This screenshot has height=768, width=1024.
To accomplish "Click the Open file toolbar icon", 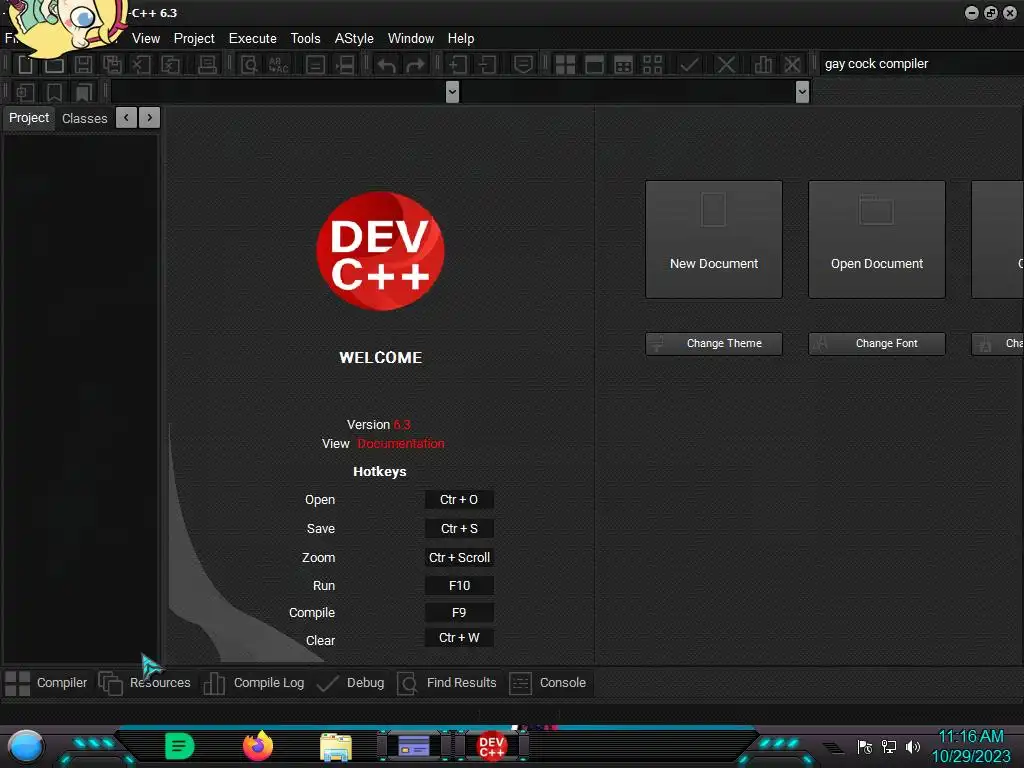I will 54,65.
